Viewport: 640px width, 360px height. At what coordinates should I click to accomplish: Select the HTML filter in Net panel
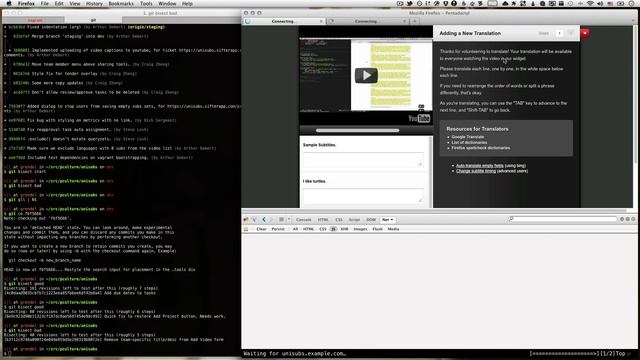click(x=309, y=229)
